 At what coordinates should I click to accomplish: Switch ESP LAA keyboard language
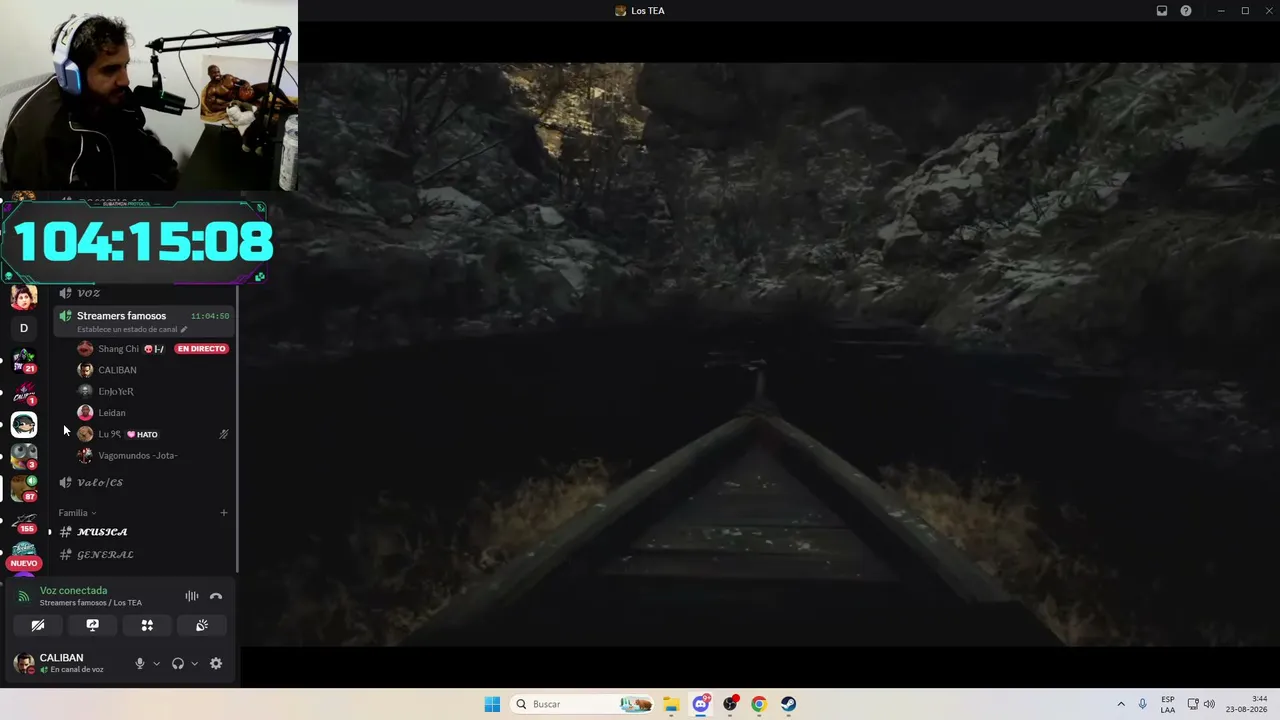[1168, 704]
